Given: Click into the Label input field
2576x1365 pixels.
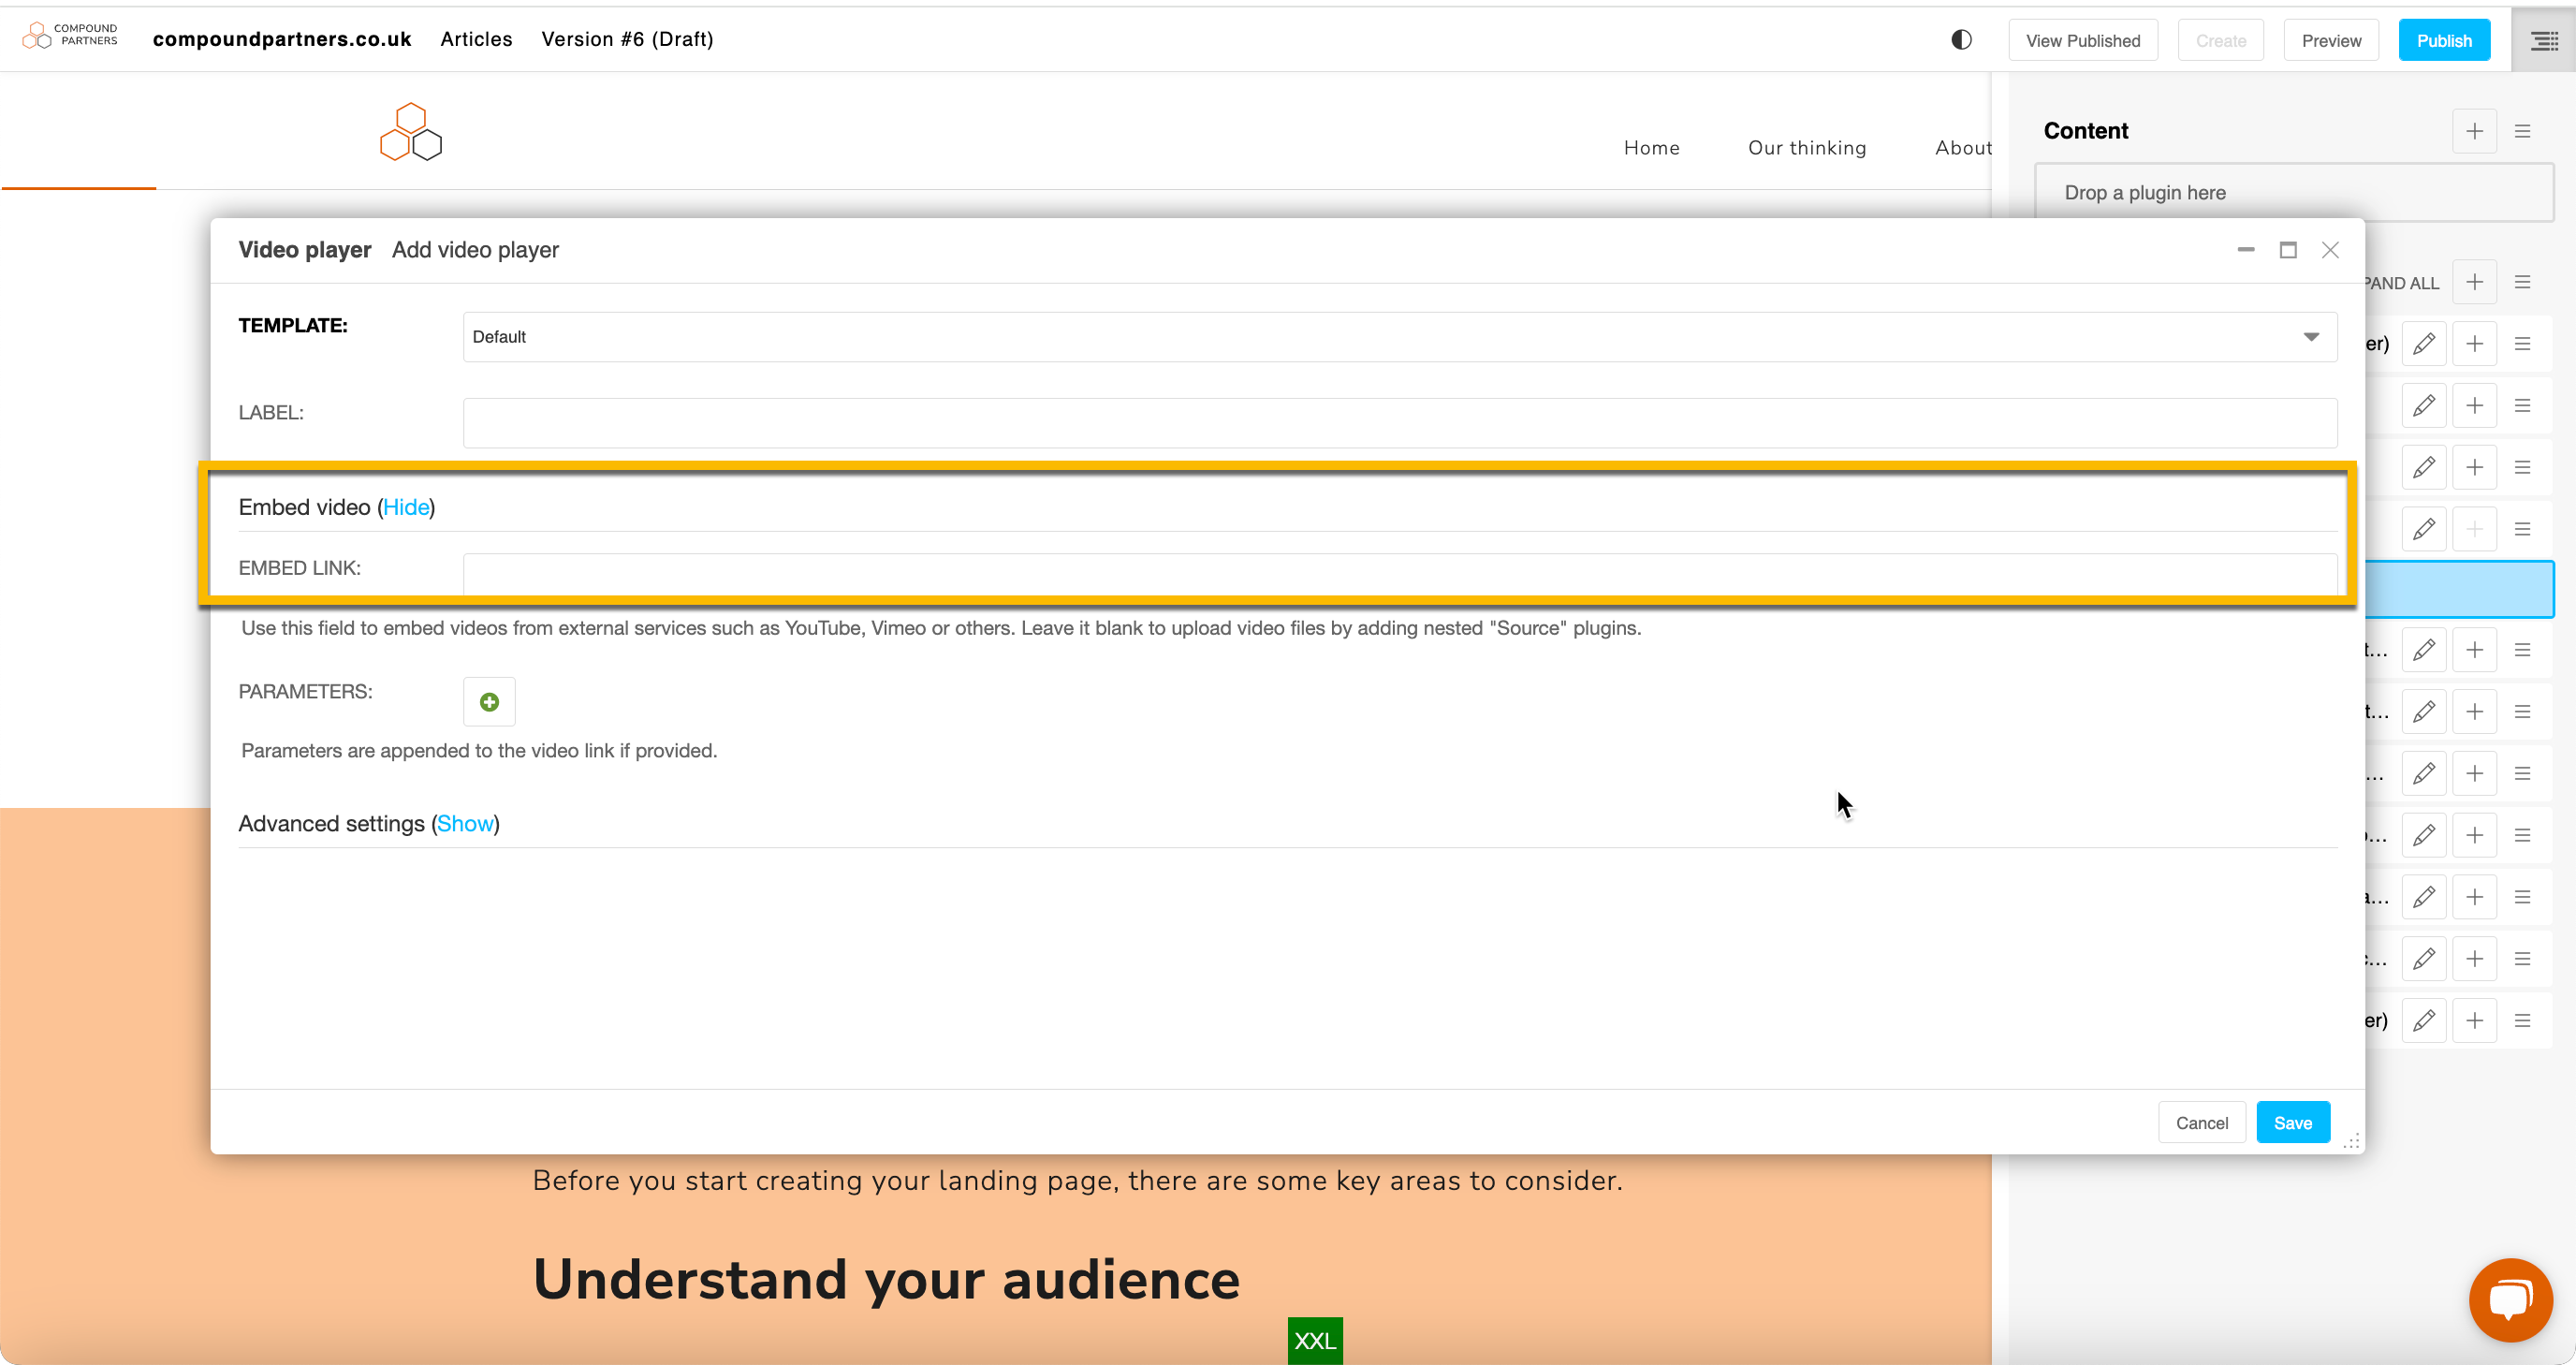Looking at the screenshot, I should click(x=1400, y=422).
